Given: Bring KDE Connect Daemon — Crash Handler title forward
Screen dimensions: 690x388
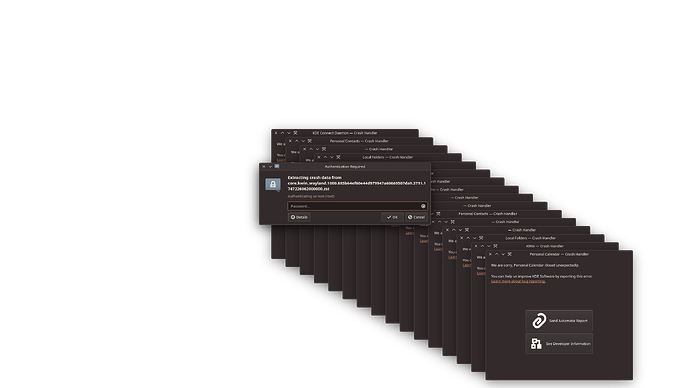Looking at the screenshot, I should (x=345, y=133).
